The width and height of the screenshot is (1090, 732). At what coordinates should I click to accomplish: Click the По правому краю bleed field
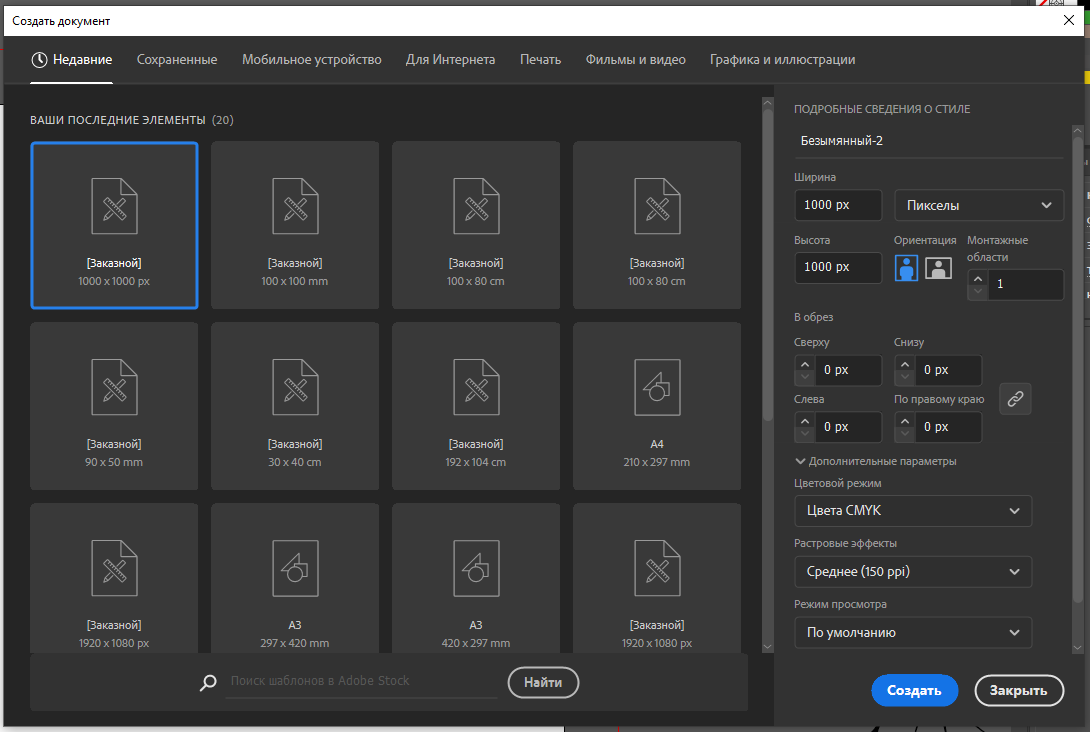click(x=947, y=427)
